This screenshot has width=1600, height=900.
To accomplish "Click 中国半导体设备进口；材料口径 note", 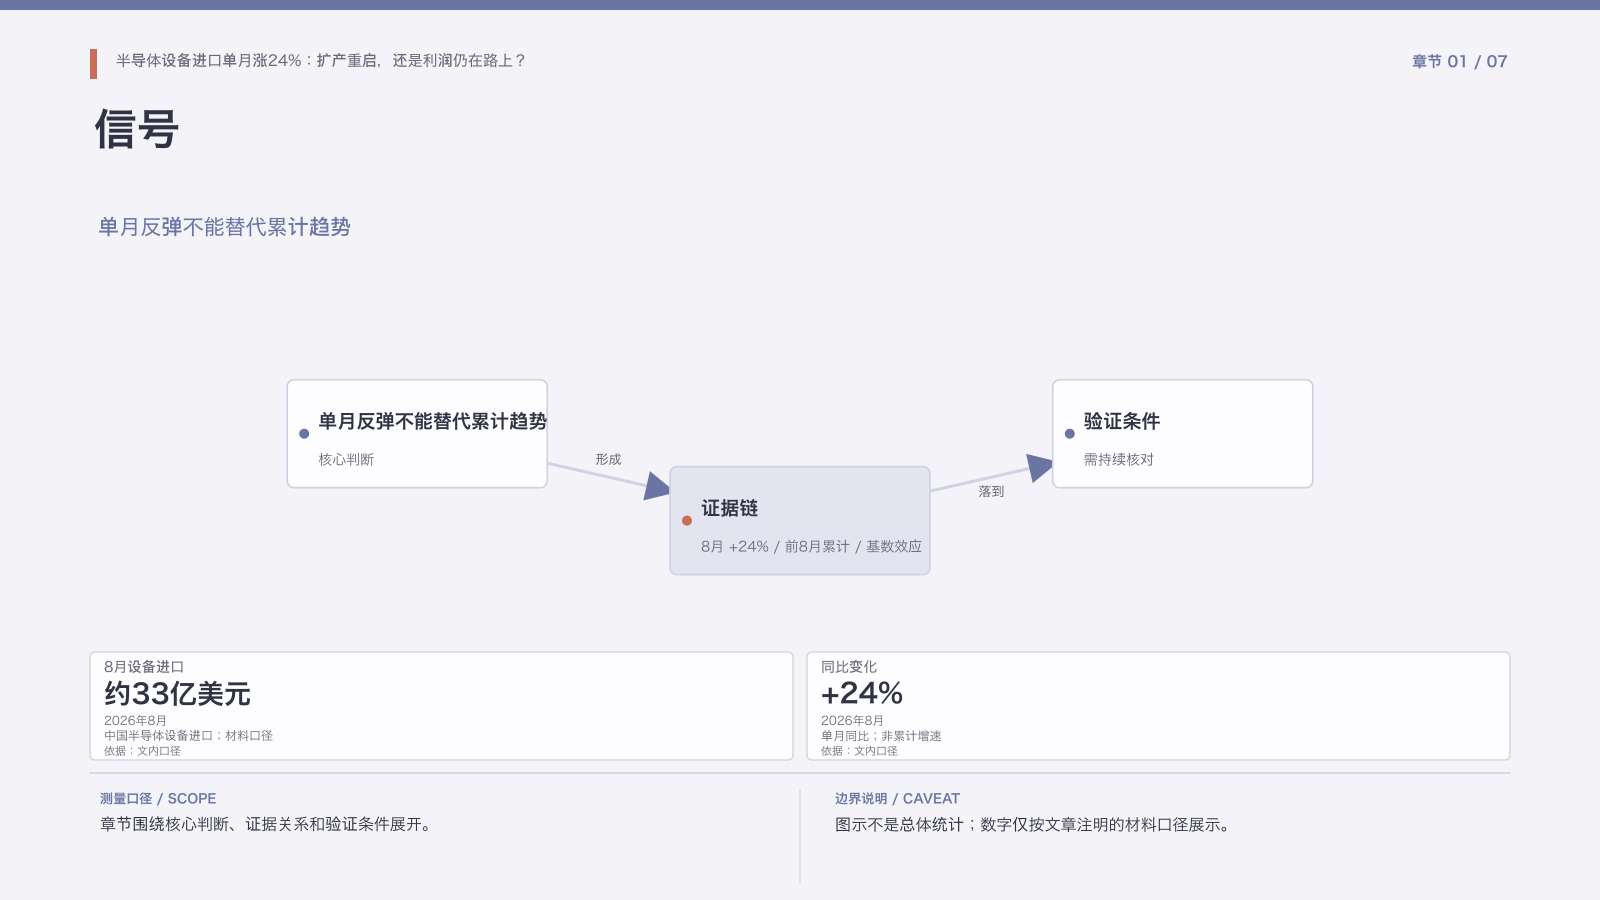I will [x=188, y=735].
